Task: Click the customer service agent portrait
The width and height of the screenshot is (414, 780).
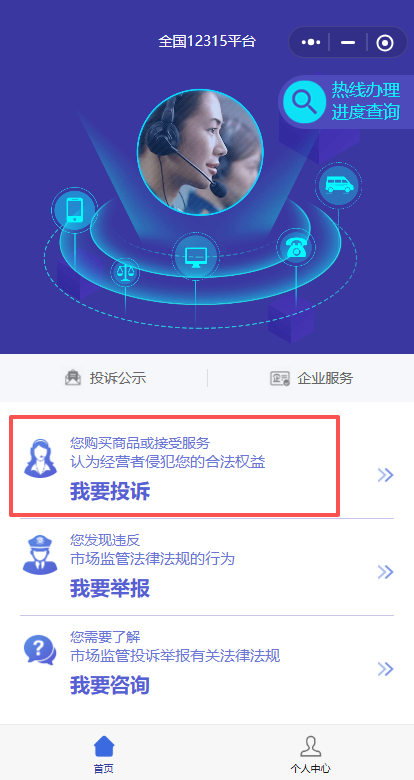Action: 200,153
